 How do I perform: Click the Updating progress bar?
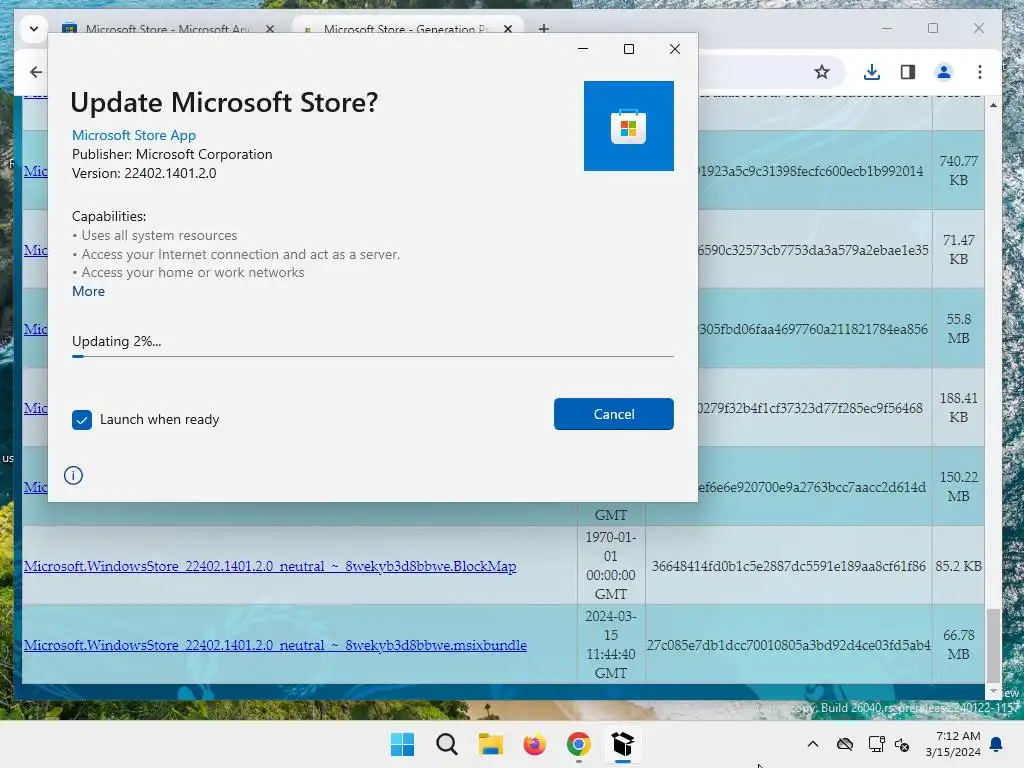pyautogui.click(x=372, y=357)
